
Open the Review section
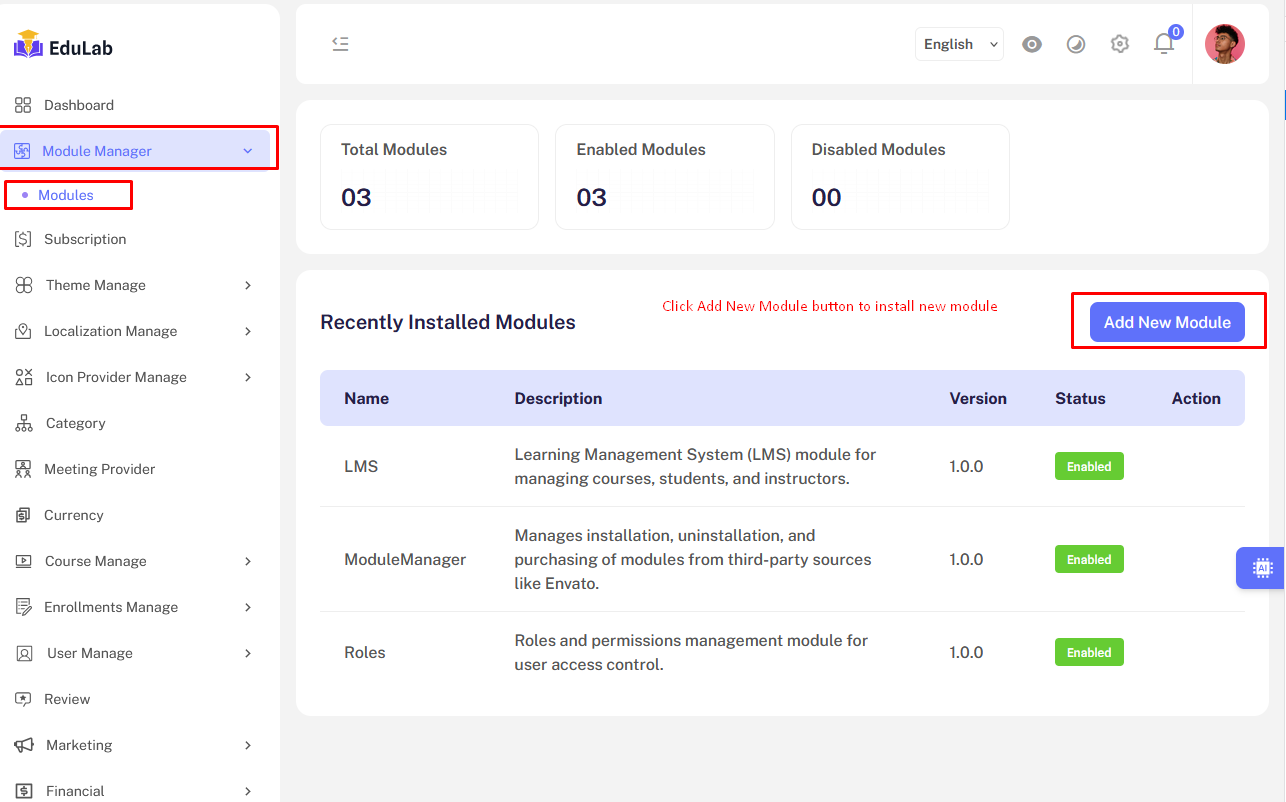tap(66, 699)
